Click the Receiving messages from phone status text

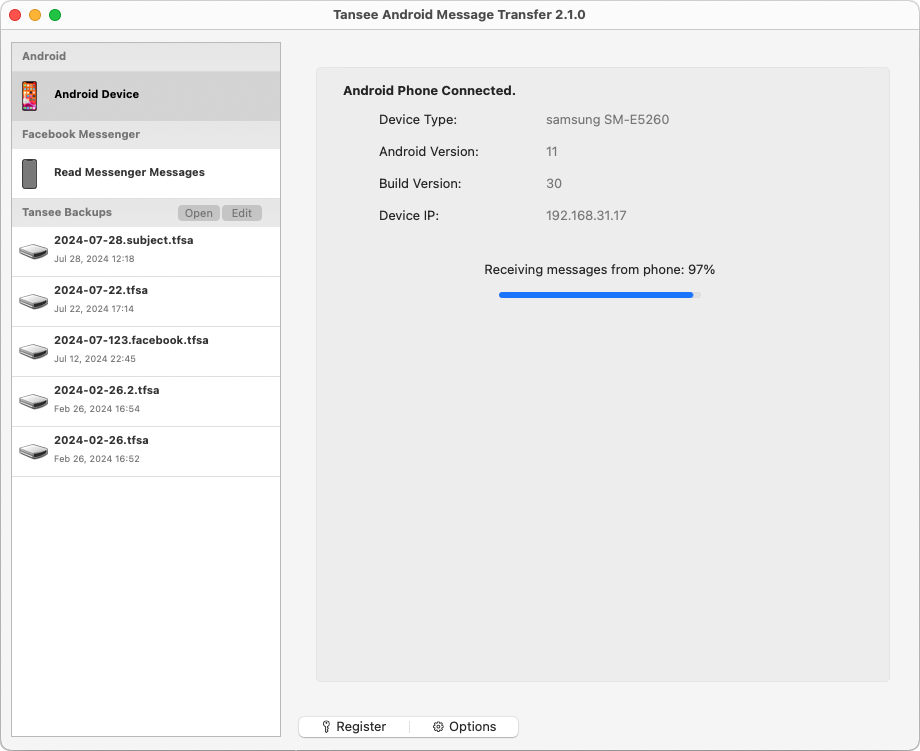coord(600,270)
